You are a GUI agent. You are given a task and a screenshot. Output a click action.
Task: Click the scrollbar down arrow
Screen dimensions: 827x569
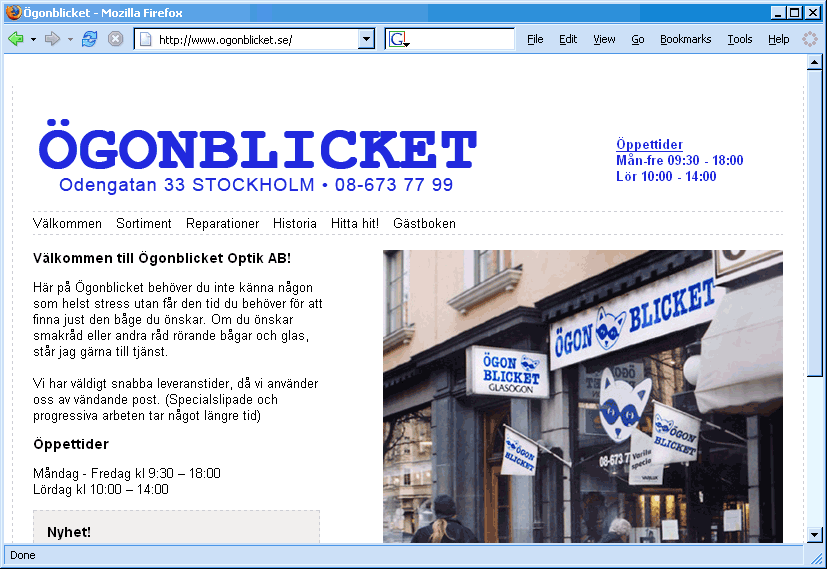(x=815, y=535)
